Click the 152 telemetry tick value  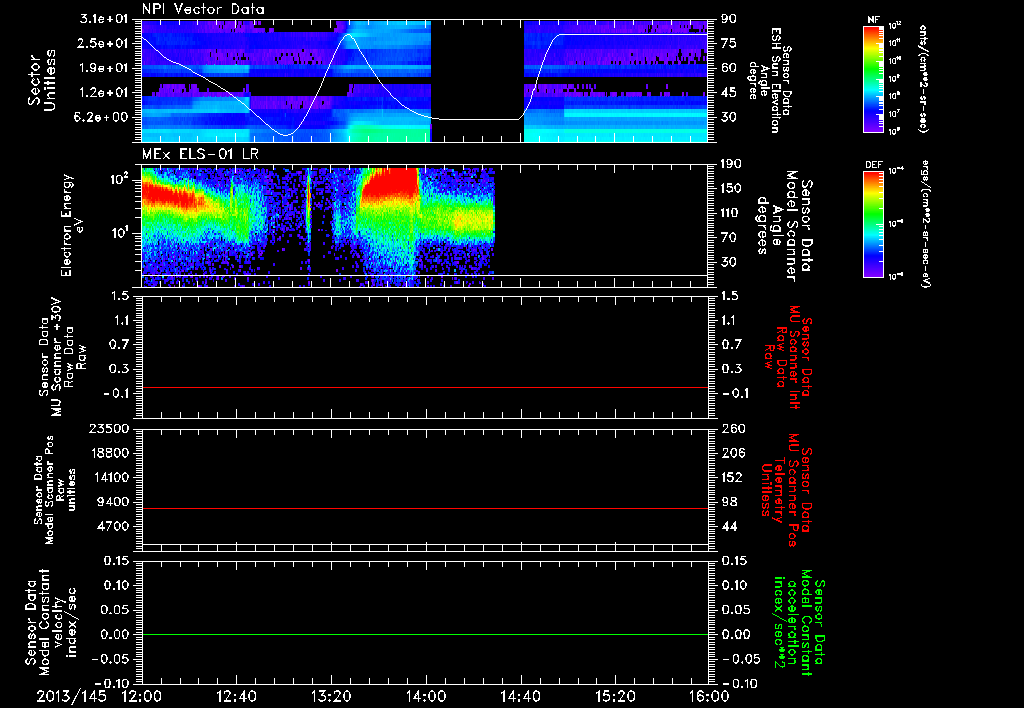pos(732,477)
